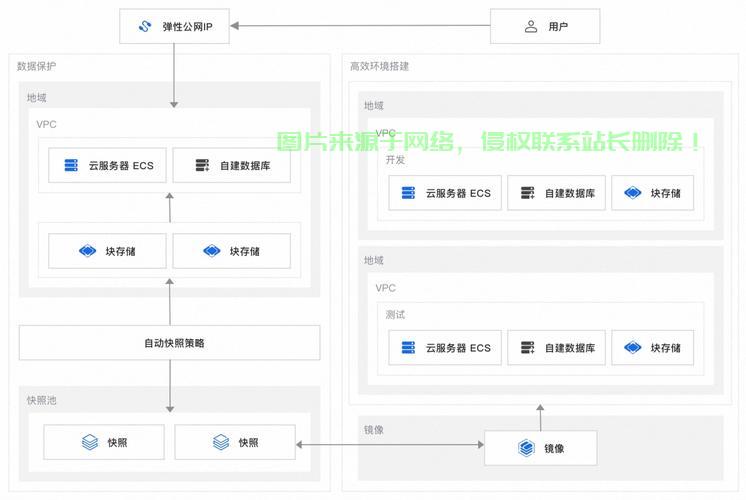Viewport: 746px width, 500px height.
Task: Select the left 快照 icon in 快照池
Action: point(90,442)
